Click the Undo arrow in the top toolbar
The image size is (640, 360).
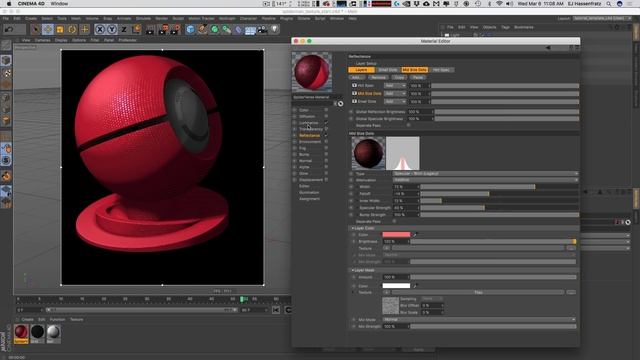(9, 29)
